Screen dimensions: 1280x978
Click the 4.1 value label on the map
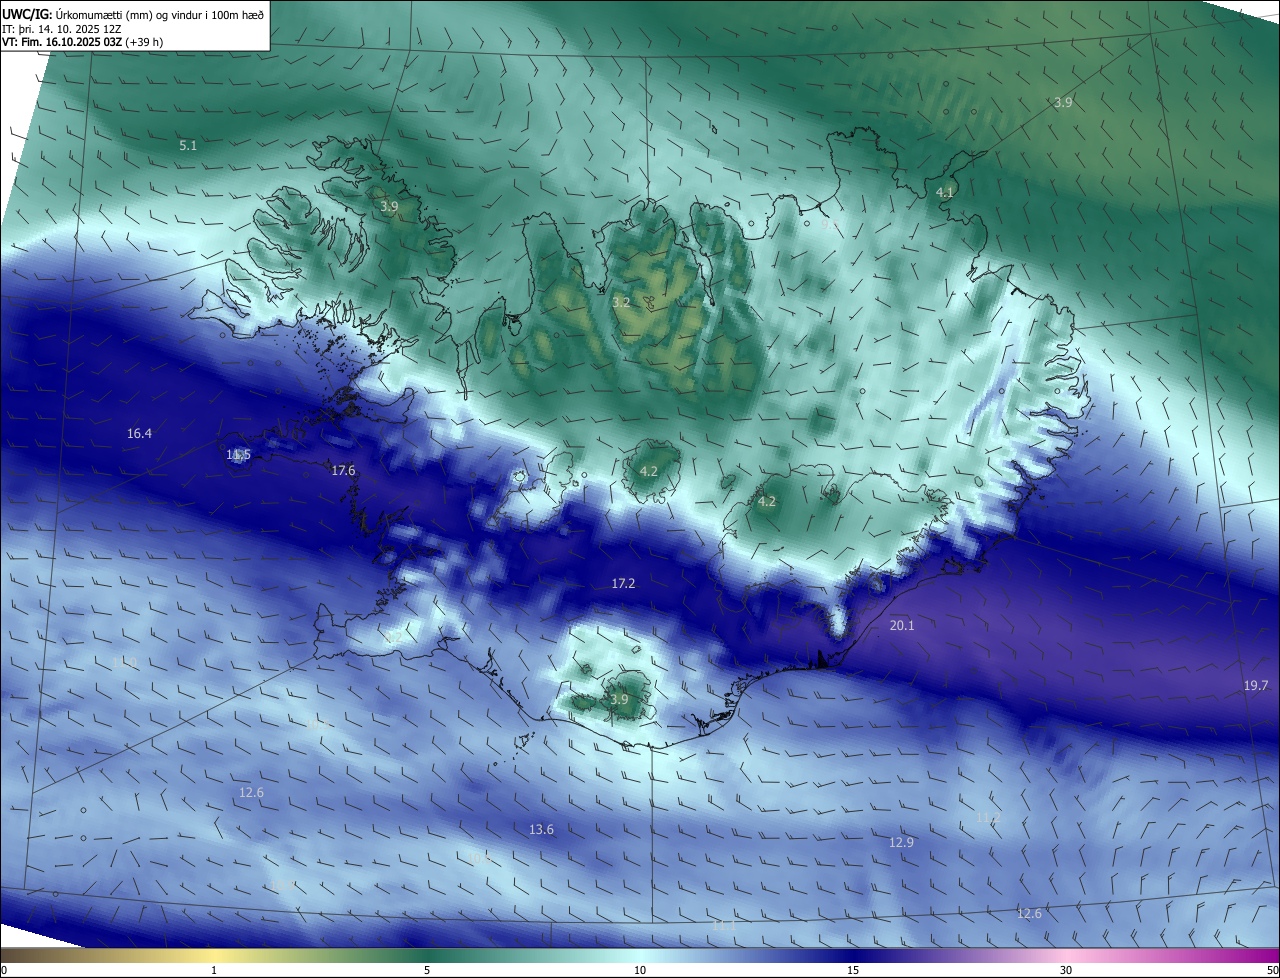coord(945,192)
